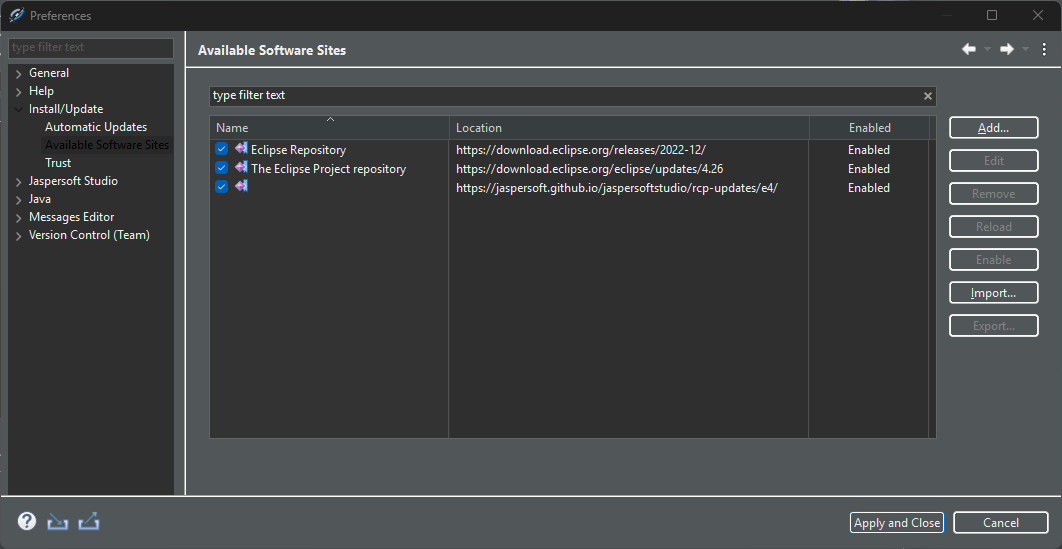Maximize the Preferences window
The height and width of the screenshot is (549, 1062).
[992, 15]
